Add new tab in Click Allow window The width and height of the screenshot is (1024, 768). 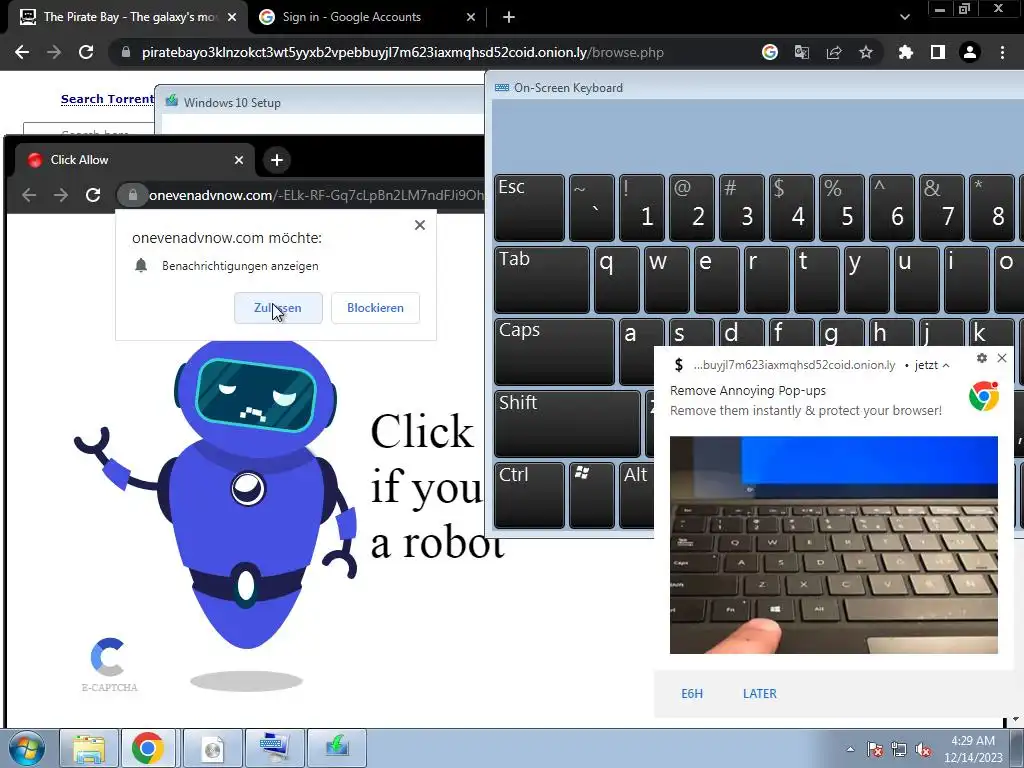pyautogui.click(x=277, y=160)
